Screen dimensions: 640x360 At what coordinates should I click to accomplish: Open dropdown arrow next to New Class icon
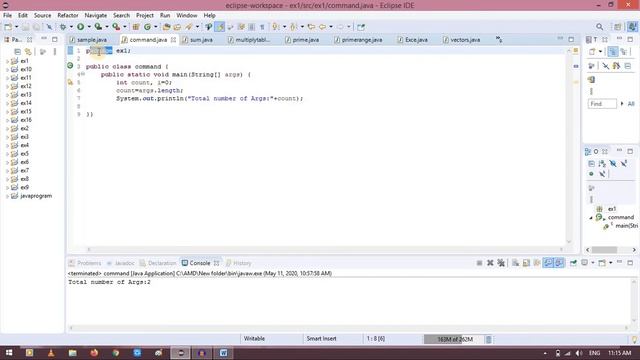tap(156, 27)
